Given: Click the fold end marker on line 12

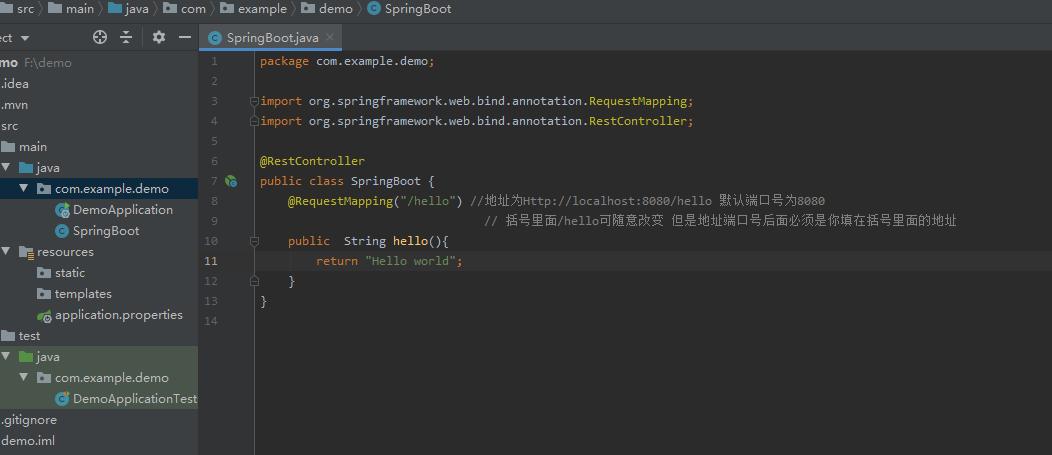Looking at the screenshot, I should point(254,281).
